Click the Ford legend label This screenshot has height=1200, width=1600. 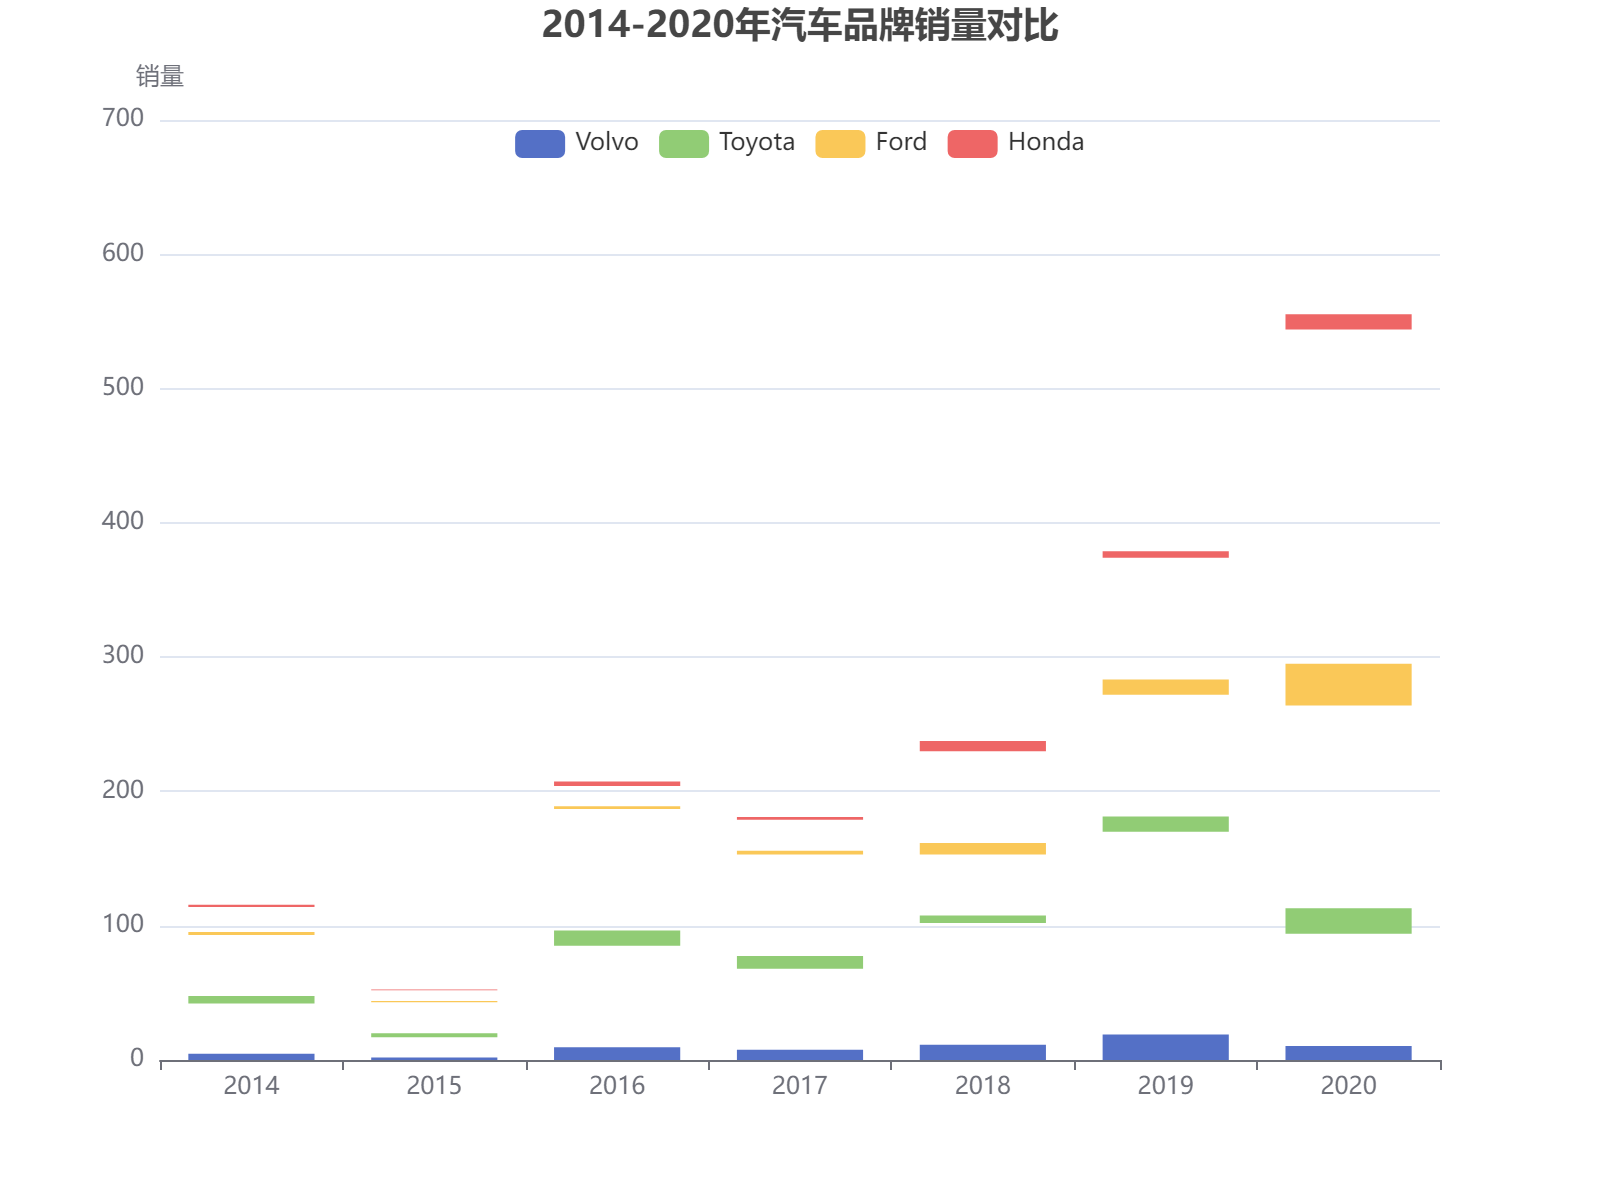click(901, 142)
